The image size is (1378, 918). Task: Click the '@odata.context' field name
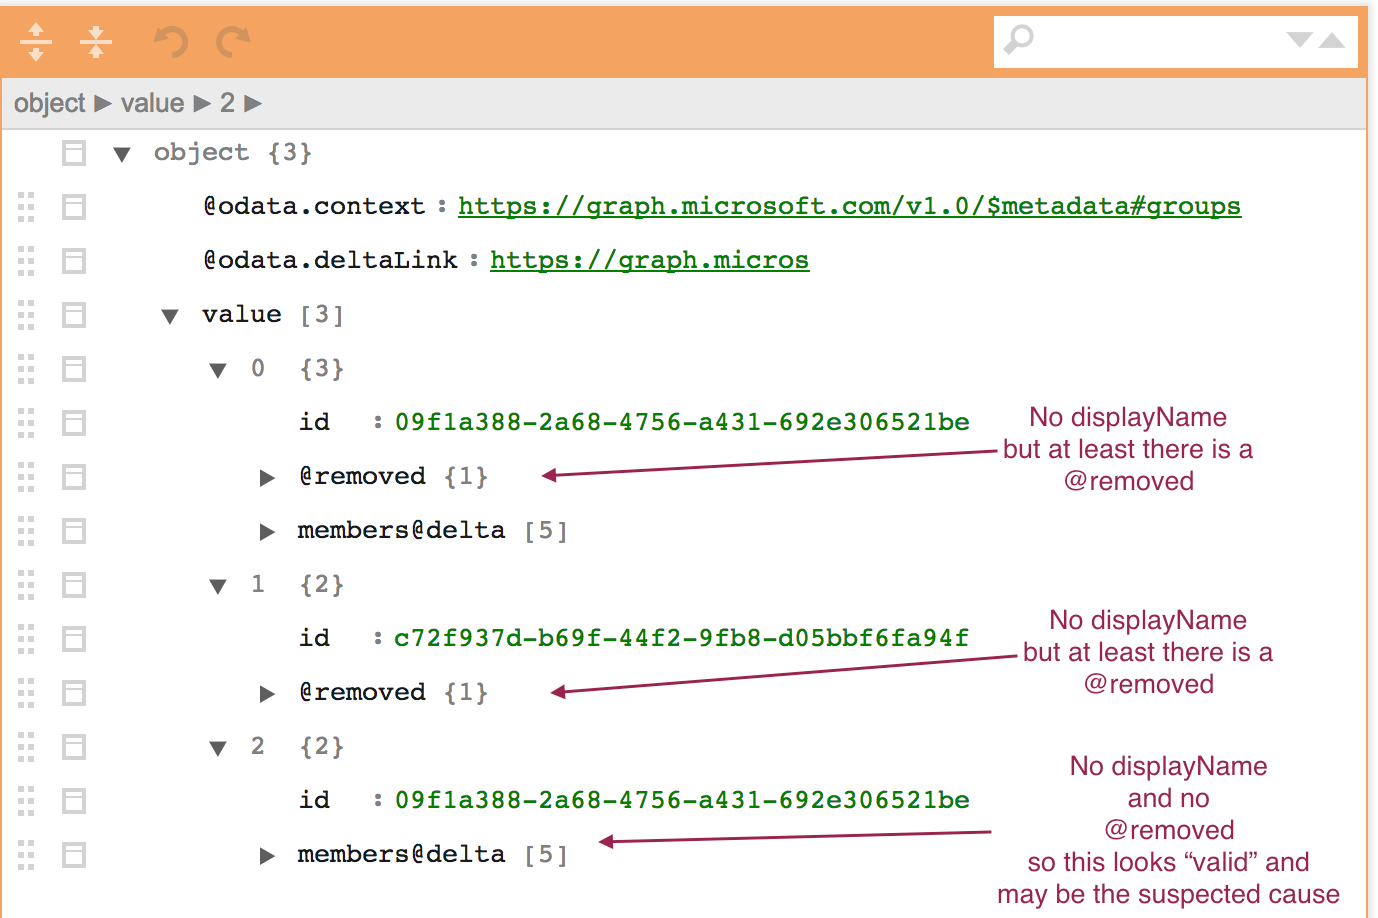314,206
